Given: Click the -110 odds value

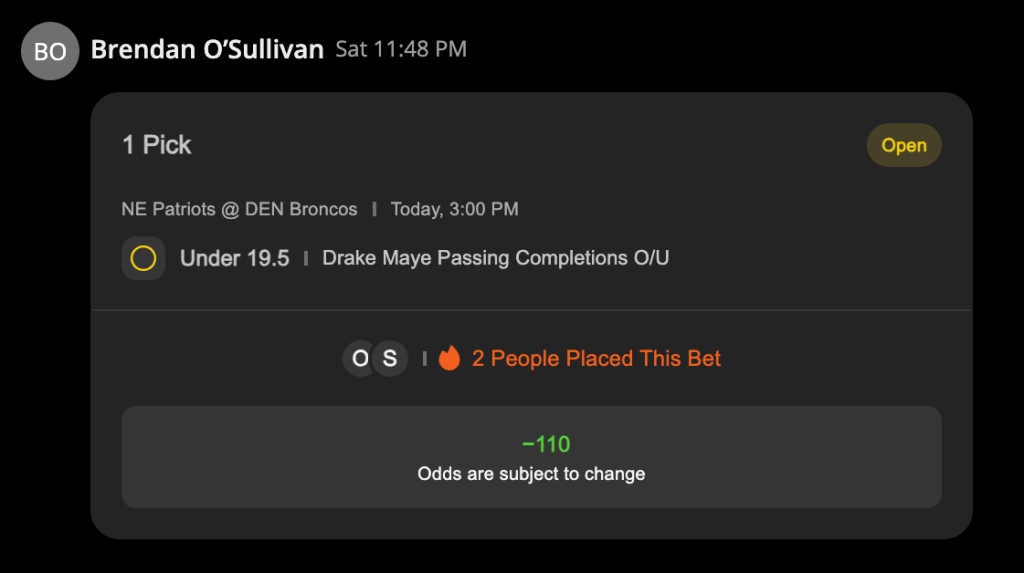Looking at the screenshot, I should pyautogui.click(x=546, y=444).
